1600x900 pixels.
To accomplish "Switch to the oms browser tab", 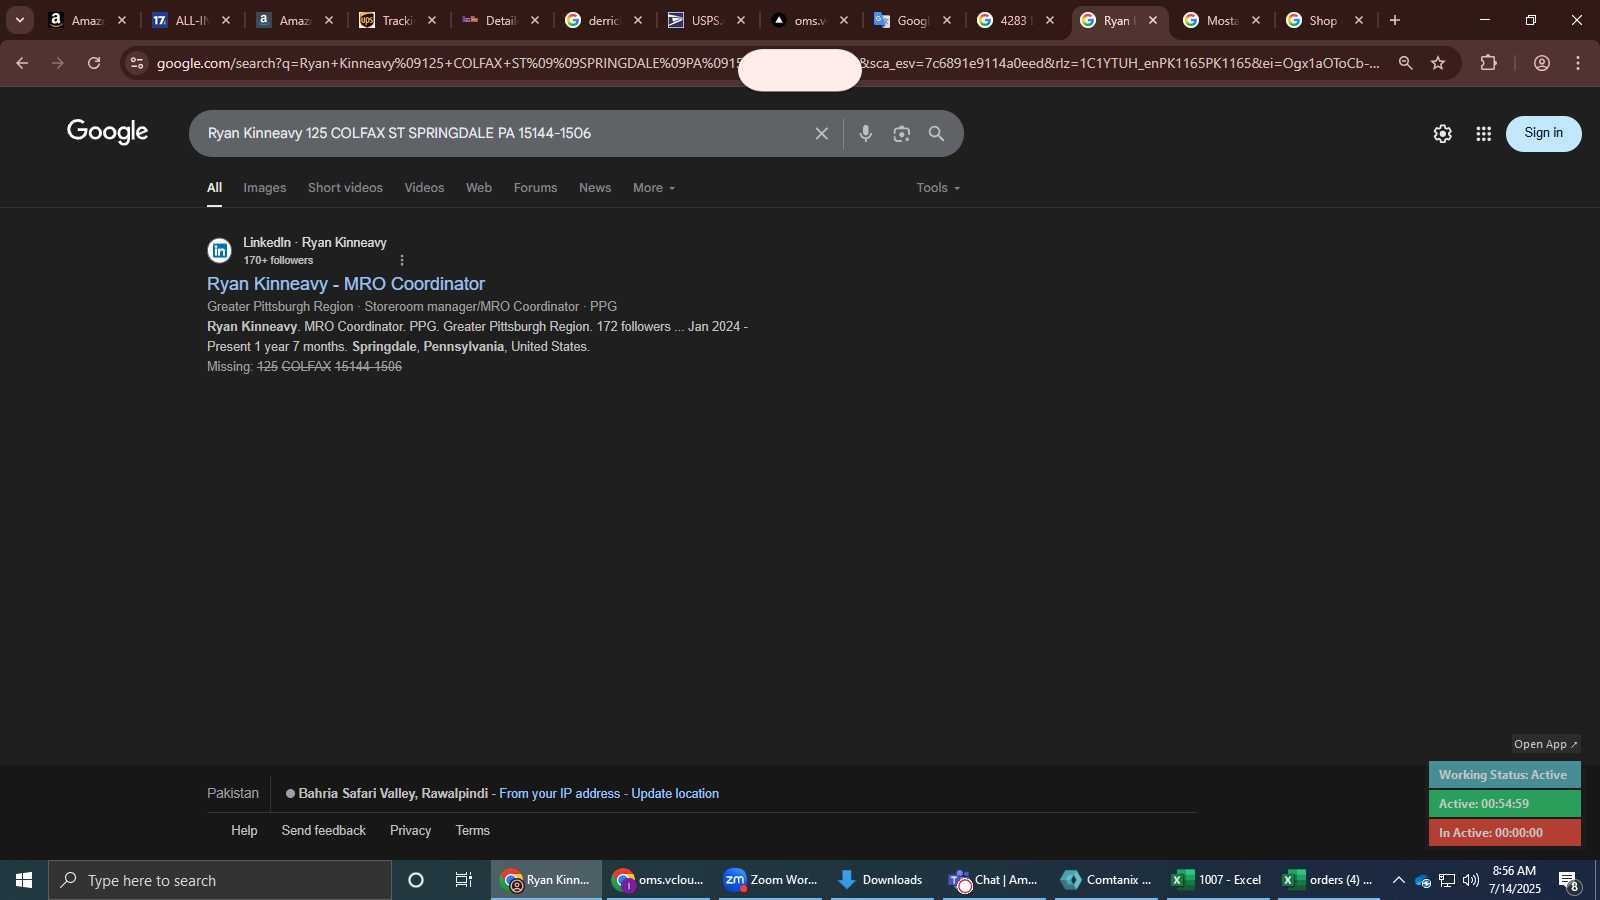I will [810, 20].
